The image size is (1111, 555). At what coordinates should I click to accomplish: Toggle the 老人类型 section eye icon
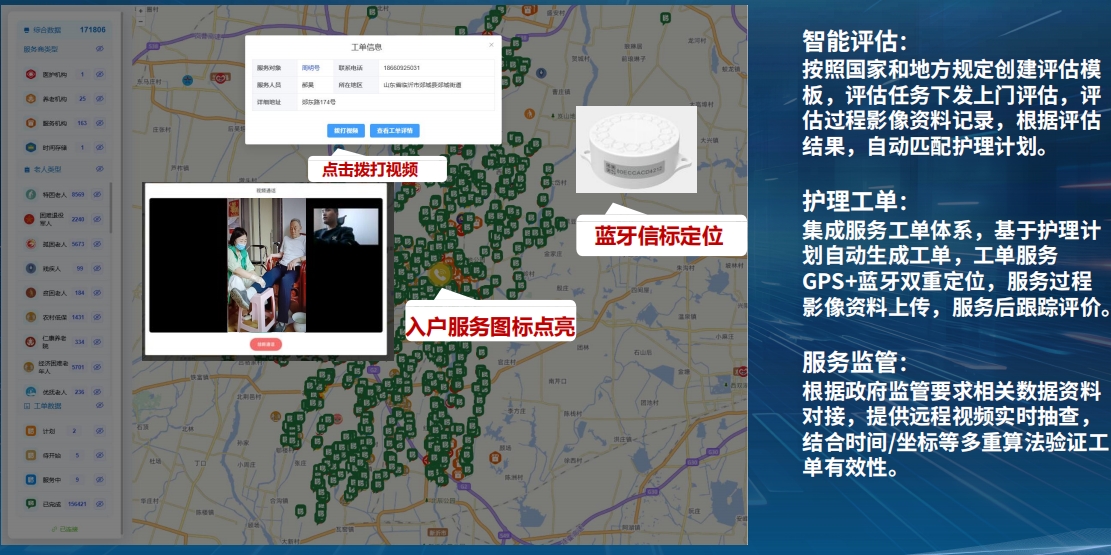99,169
